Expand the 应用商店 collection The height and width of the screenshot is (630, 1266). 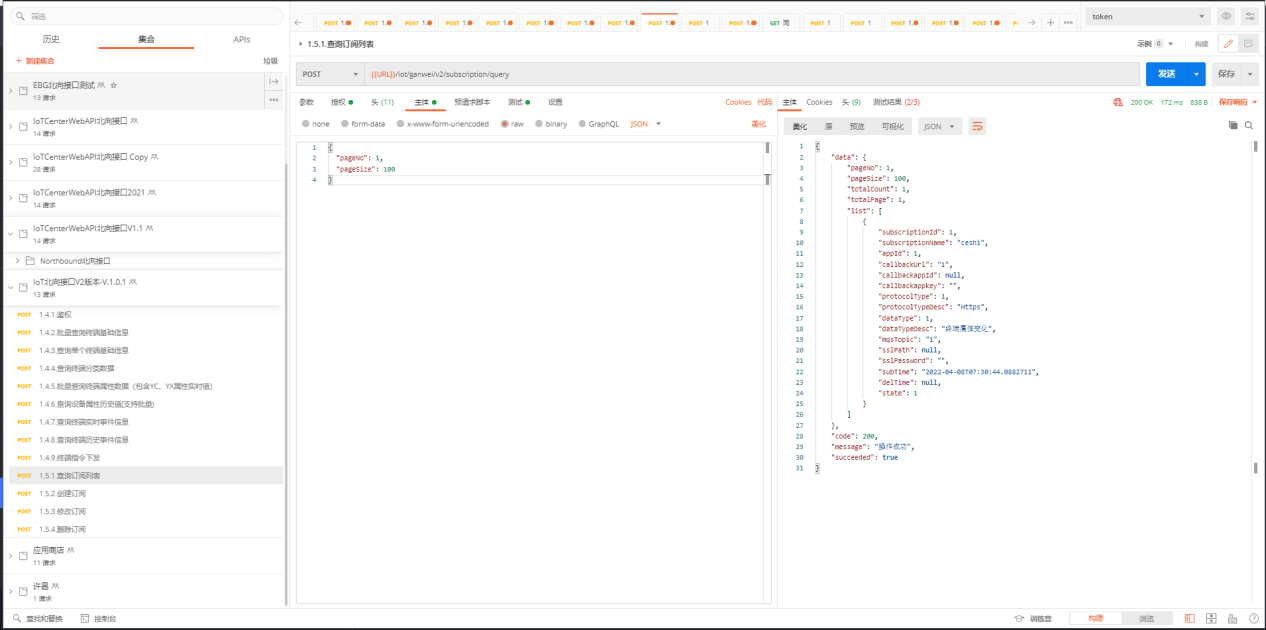click(x=10, y=554)
